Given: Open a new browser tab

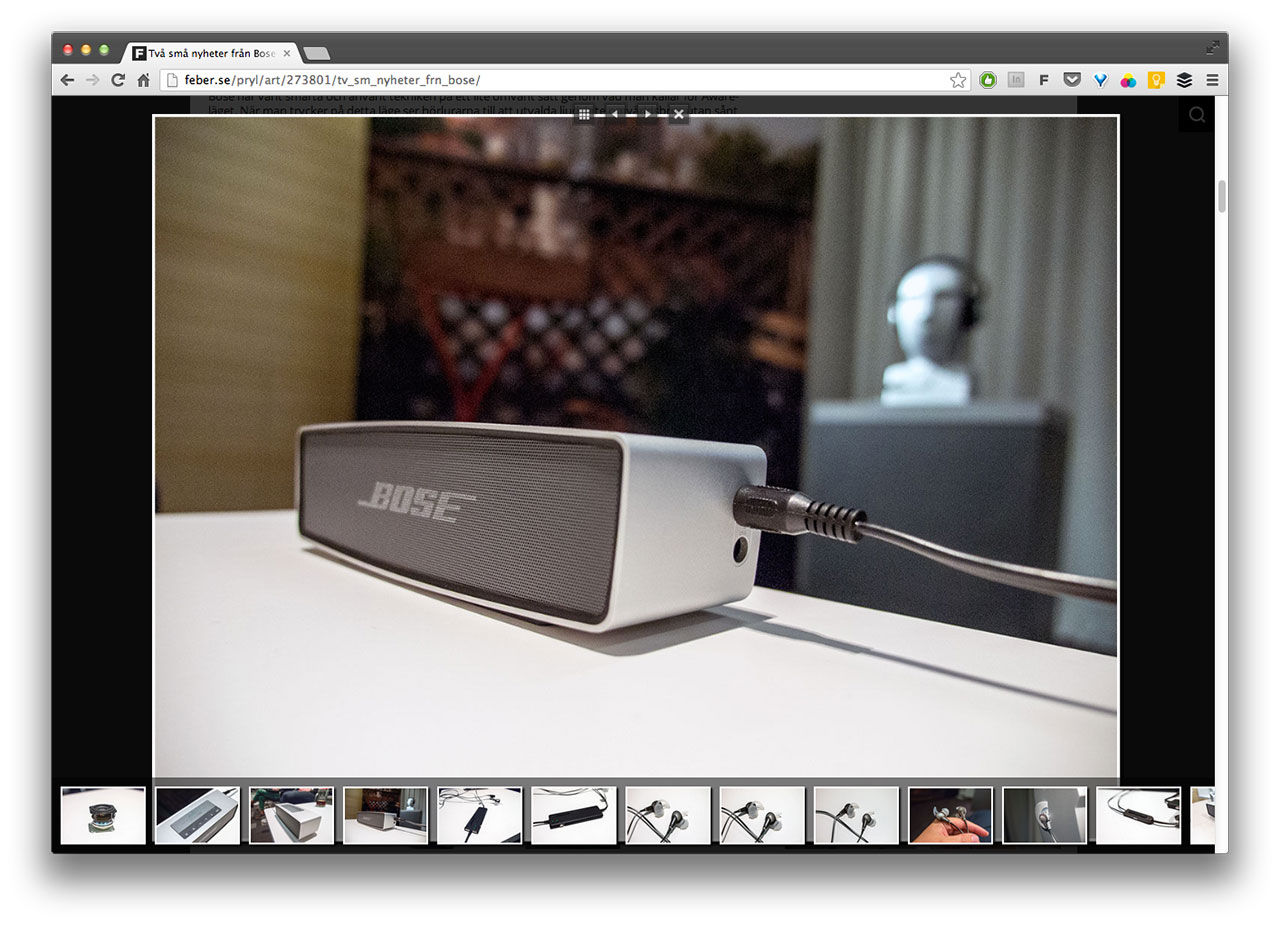Looking at the screenshot, I should [316, 53].
